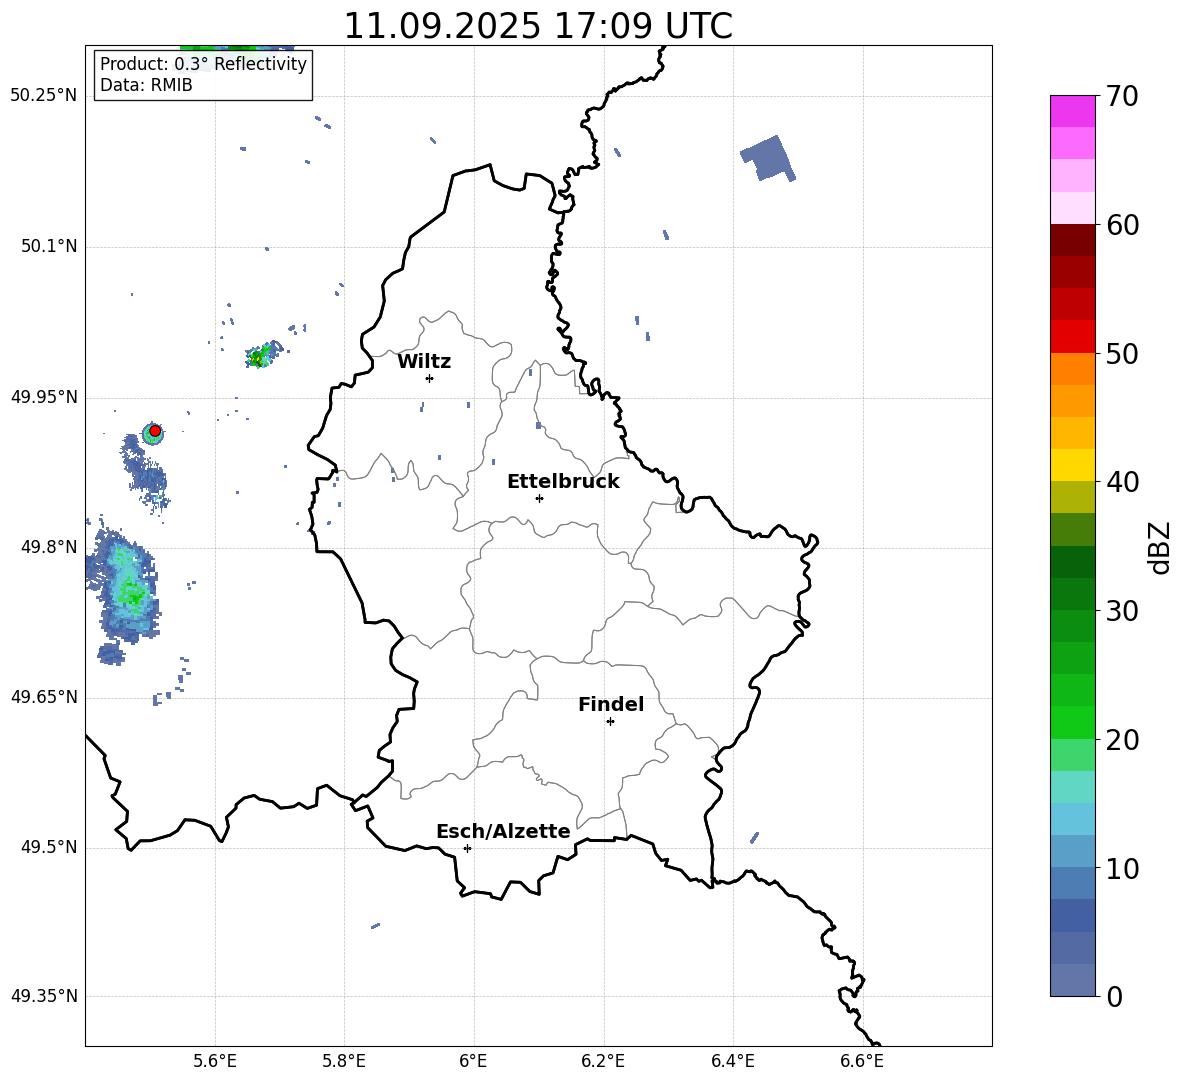1184x1081 pixels.
Task: Click the 5.6°E longitude label
Action: pos(215,1061)
